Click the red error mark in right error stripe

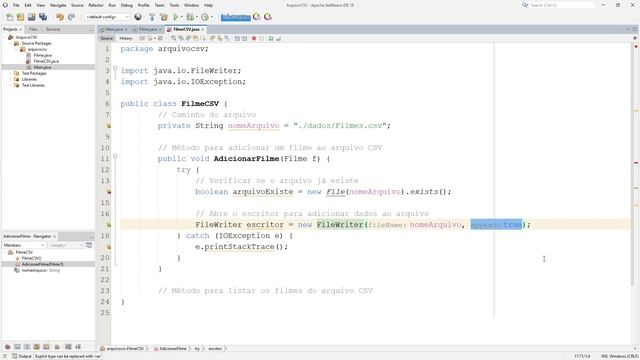[636, 163]
